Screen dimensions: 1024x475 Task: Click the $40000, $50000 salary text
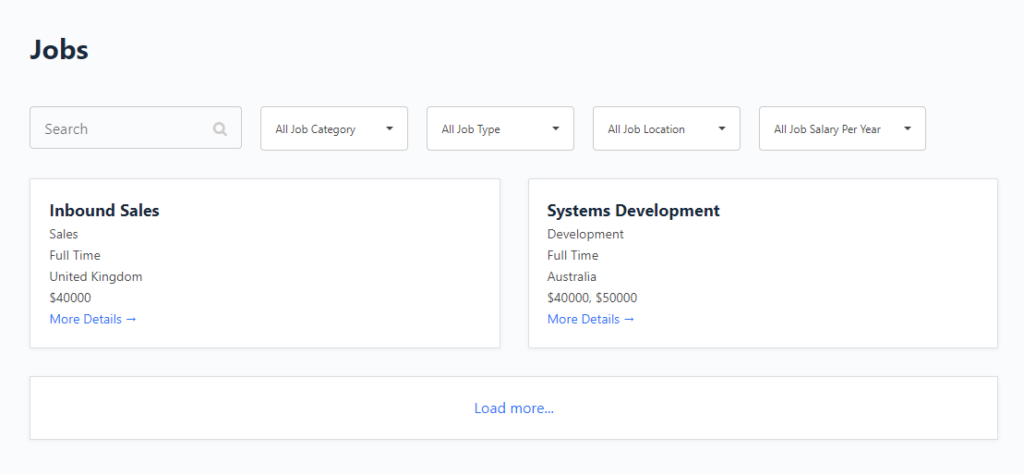click(x=592, y=298)
